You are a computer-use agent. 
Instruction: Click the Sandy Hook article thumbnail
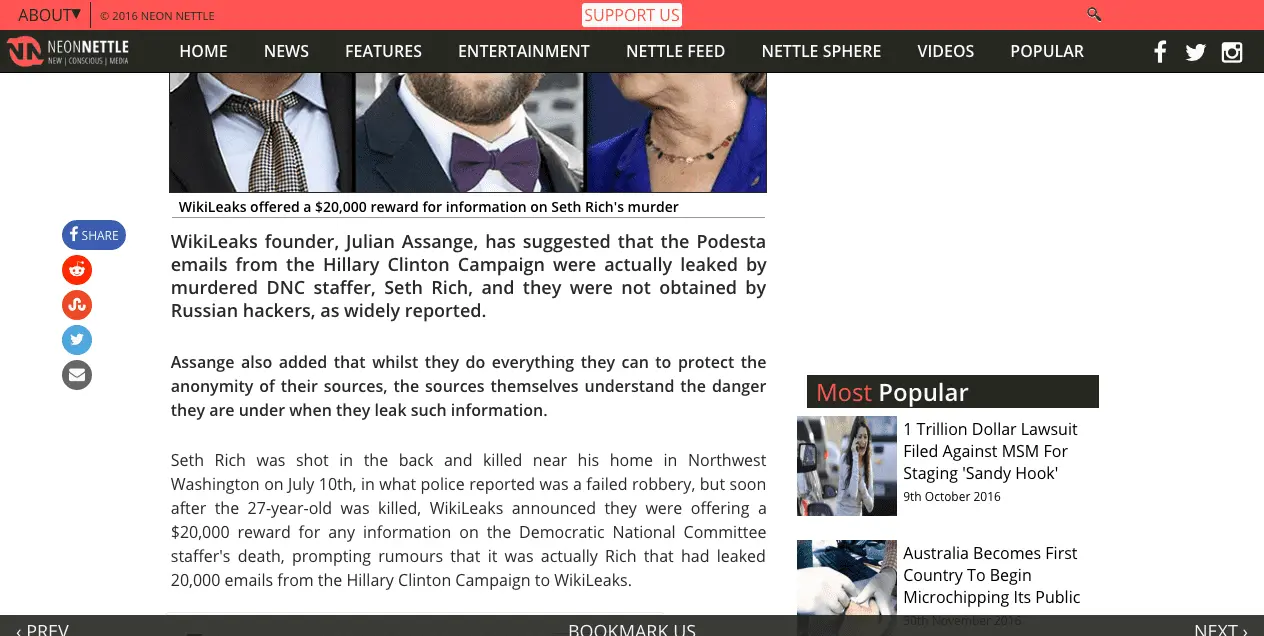[847, 466]
